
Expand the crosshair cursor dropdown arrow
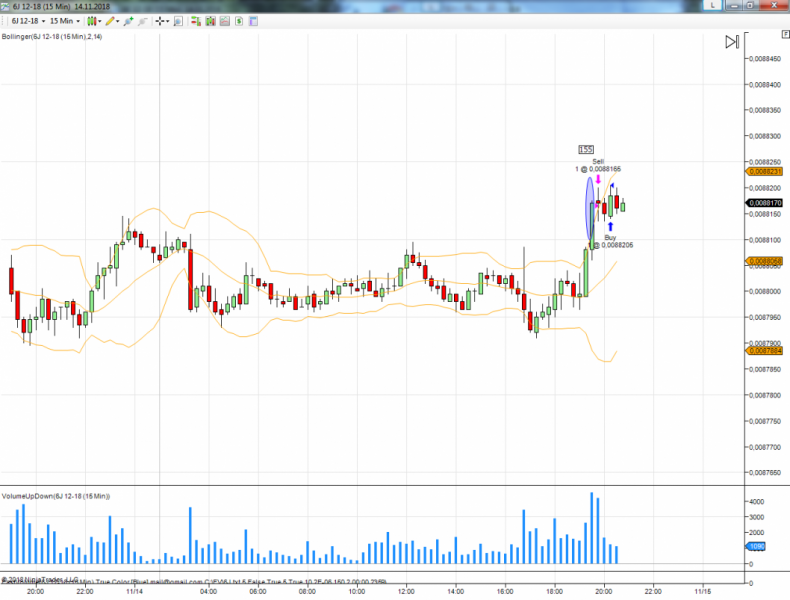tap(168, 21)
